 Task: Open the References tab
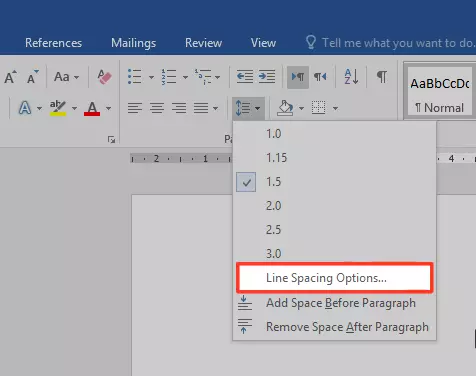[x=53, y=43]
